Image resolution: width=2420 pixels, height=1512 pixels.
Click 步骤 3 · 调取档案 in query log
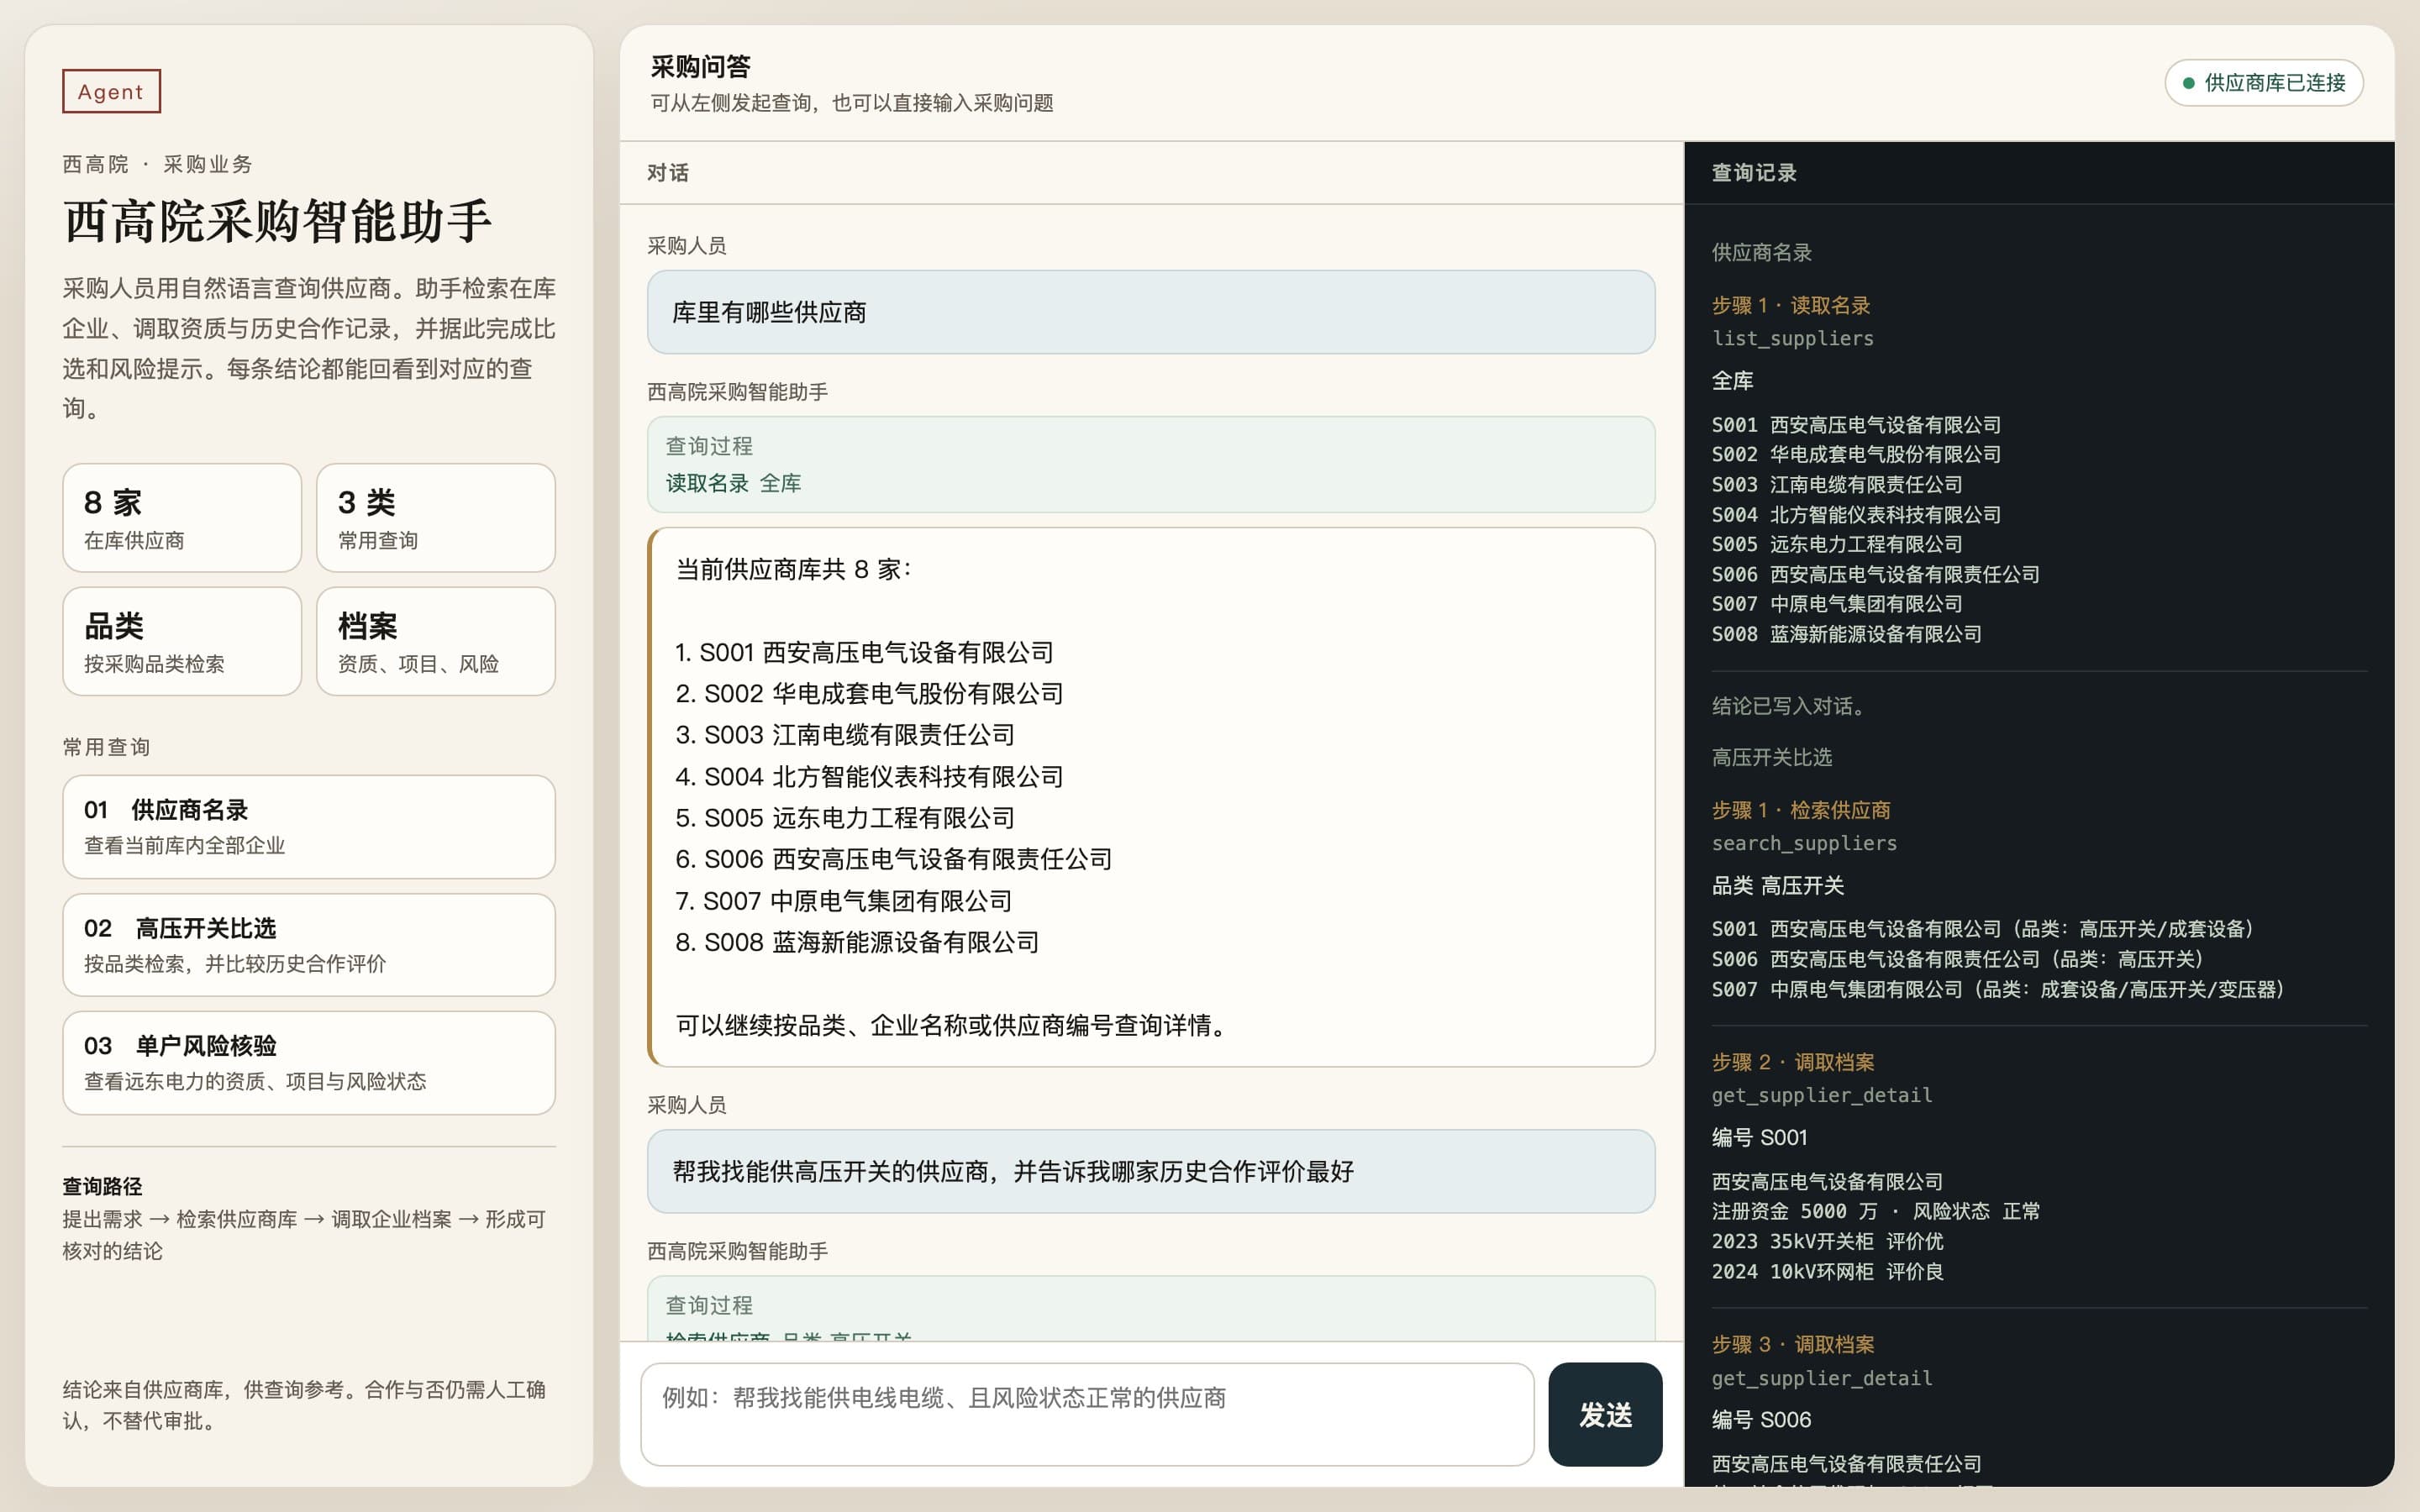click(x=1793, y=1344)
